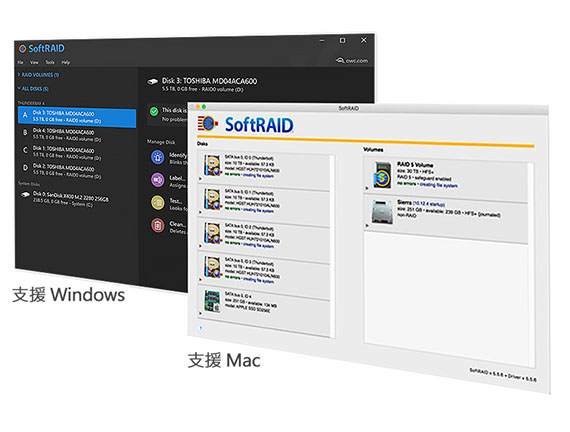
Task: Click the Identify disk icon
Action: tap(157, 157)
